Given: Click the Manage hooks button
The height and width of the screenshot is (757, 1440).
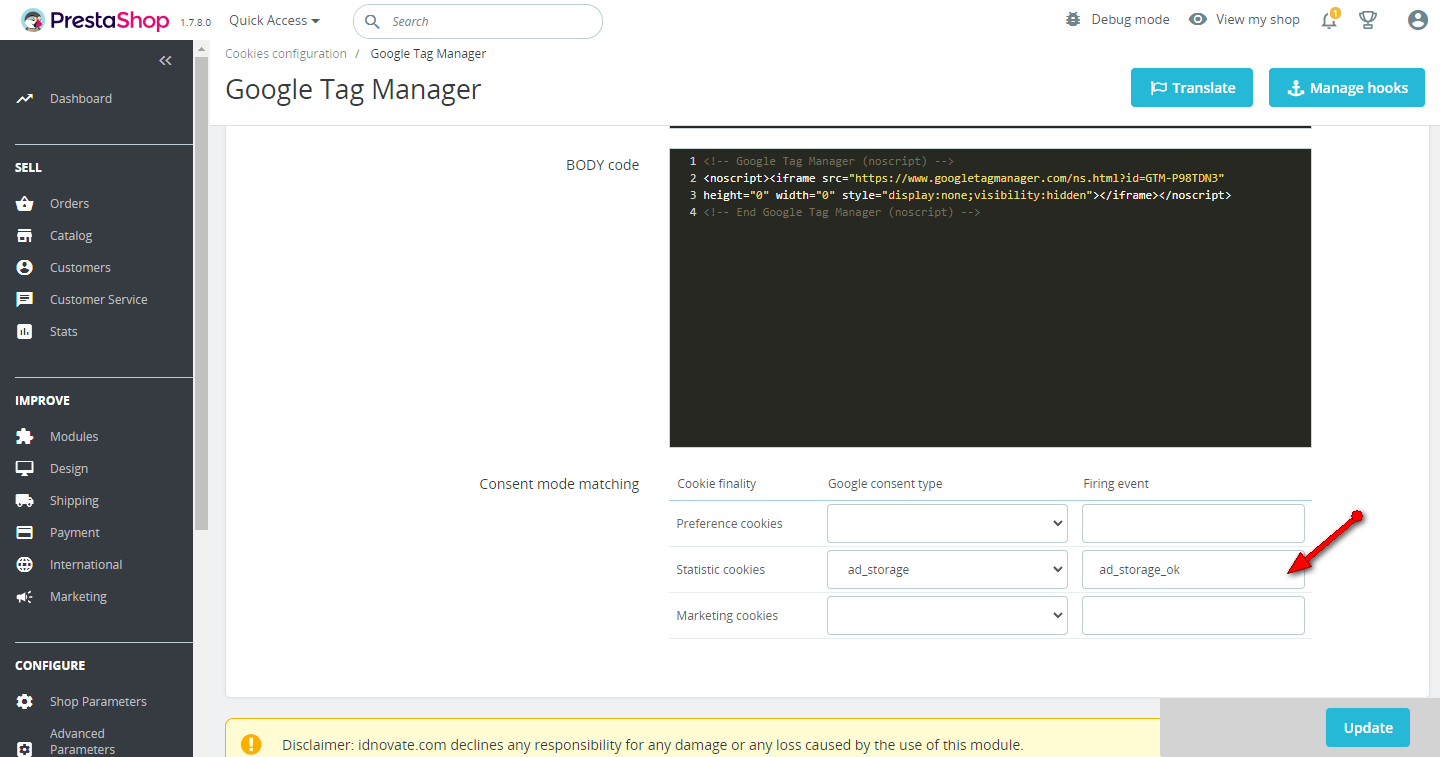Looking at the screenshot, I should (1346, 88).
